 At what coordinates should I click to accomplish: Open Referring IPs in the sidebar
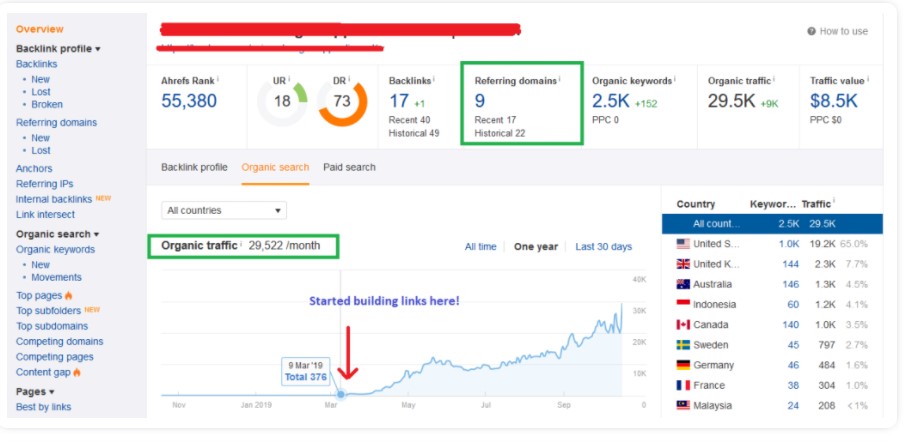point(44,184)
